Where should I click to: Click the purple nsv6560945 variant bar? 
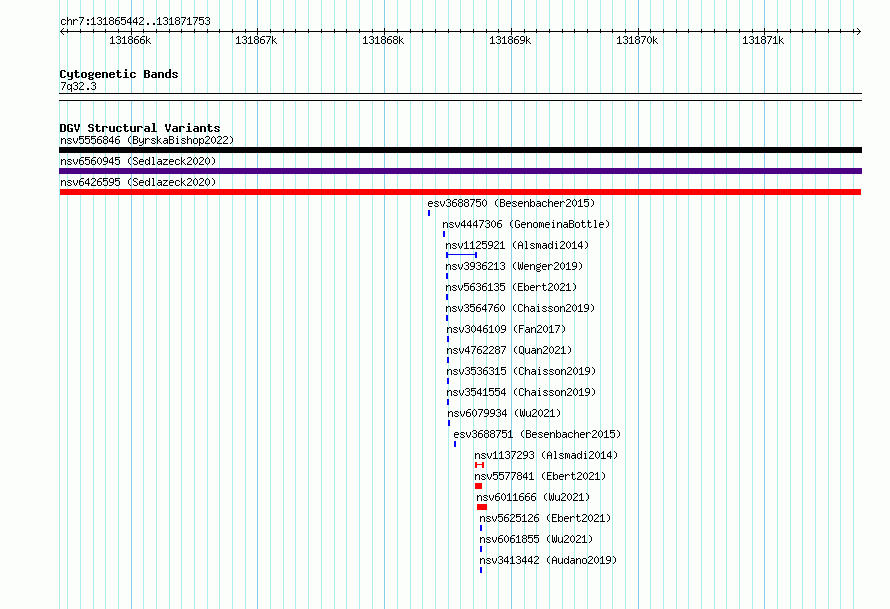460,171
